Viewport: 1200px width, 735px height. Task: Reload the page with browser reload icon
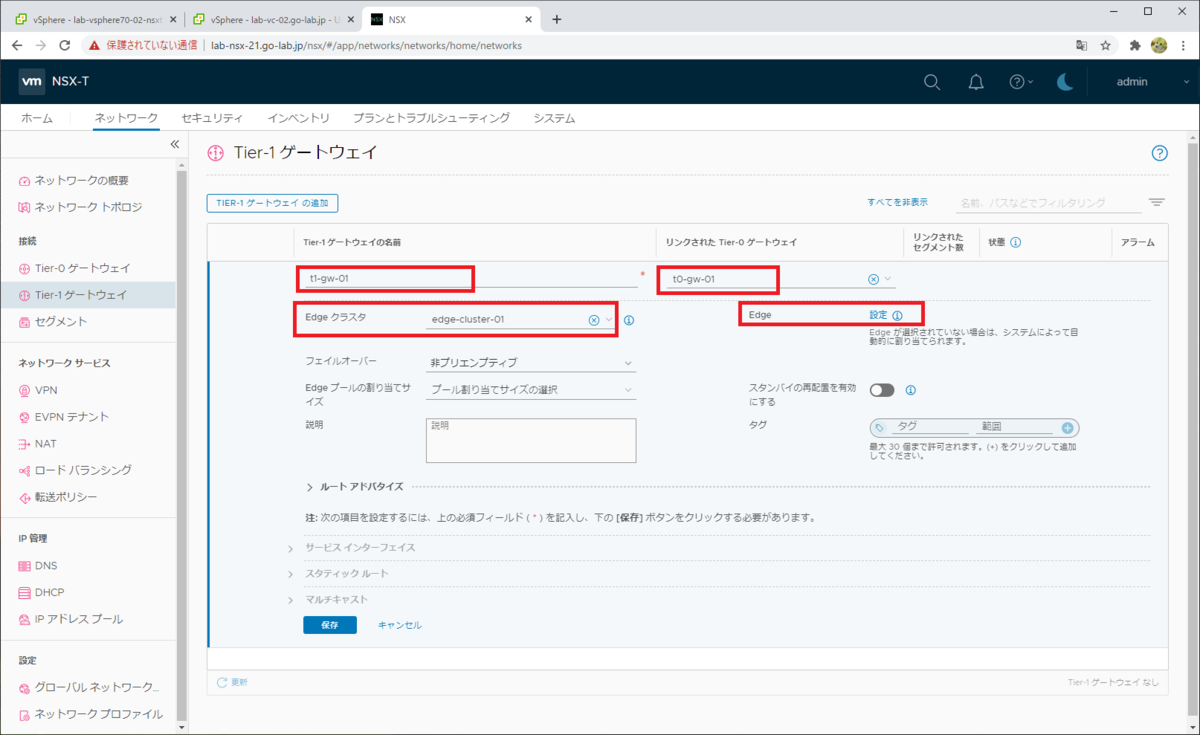65,45
